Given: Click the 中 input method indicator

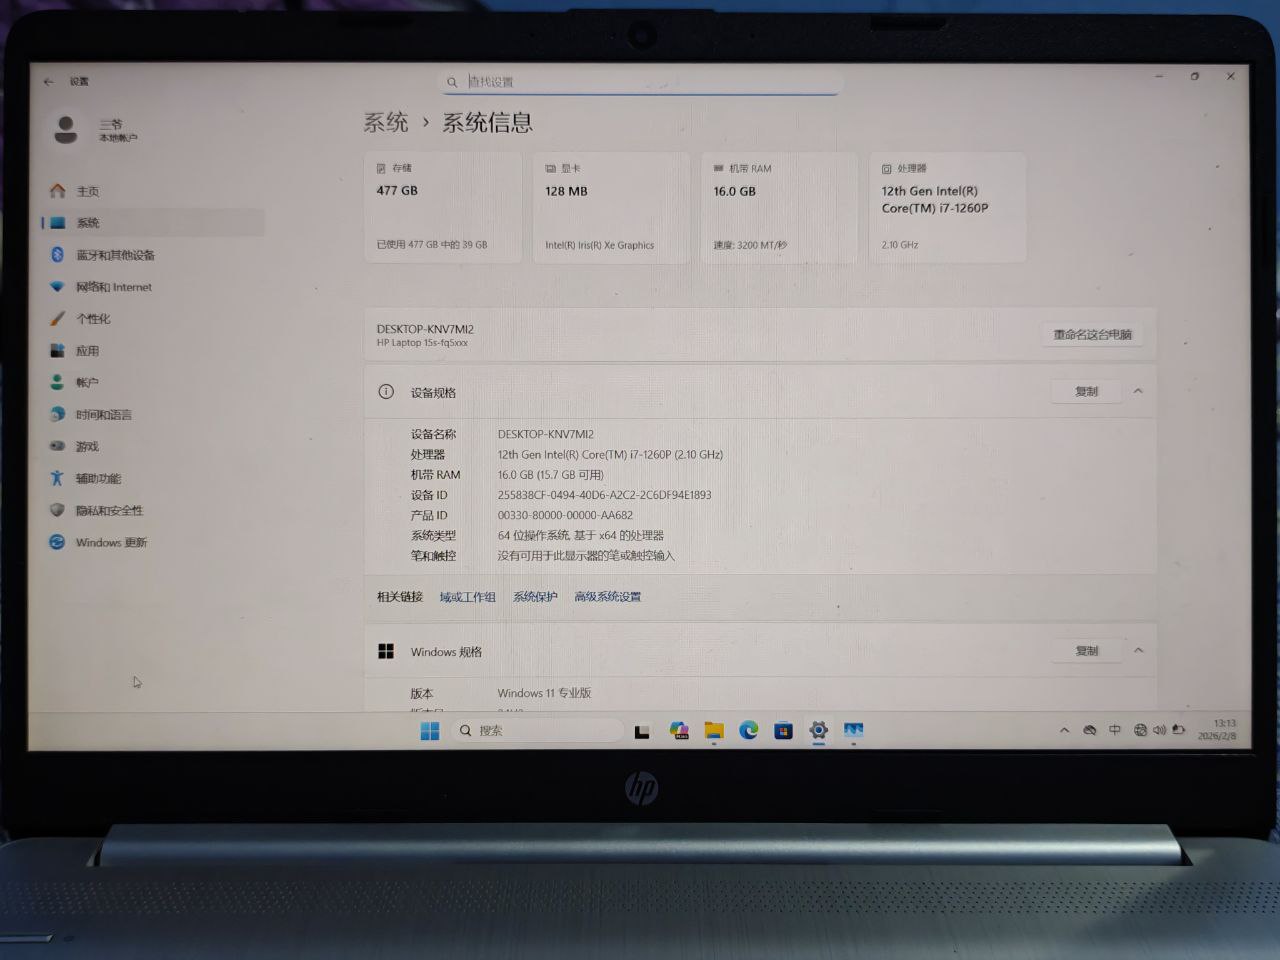Looking at the screenshot, I should pyautogui.click(x=1115, y=731).
